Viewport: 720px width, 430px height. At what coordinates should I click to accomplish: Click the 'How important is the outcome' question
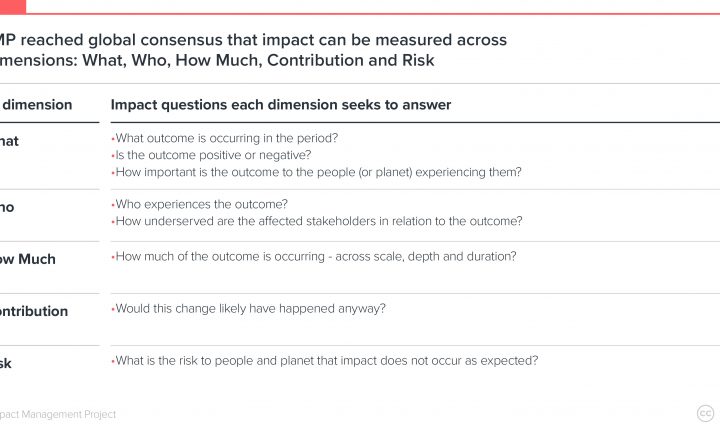pos(316,172)
